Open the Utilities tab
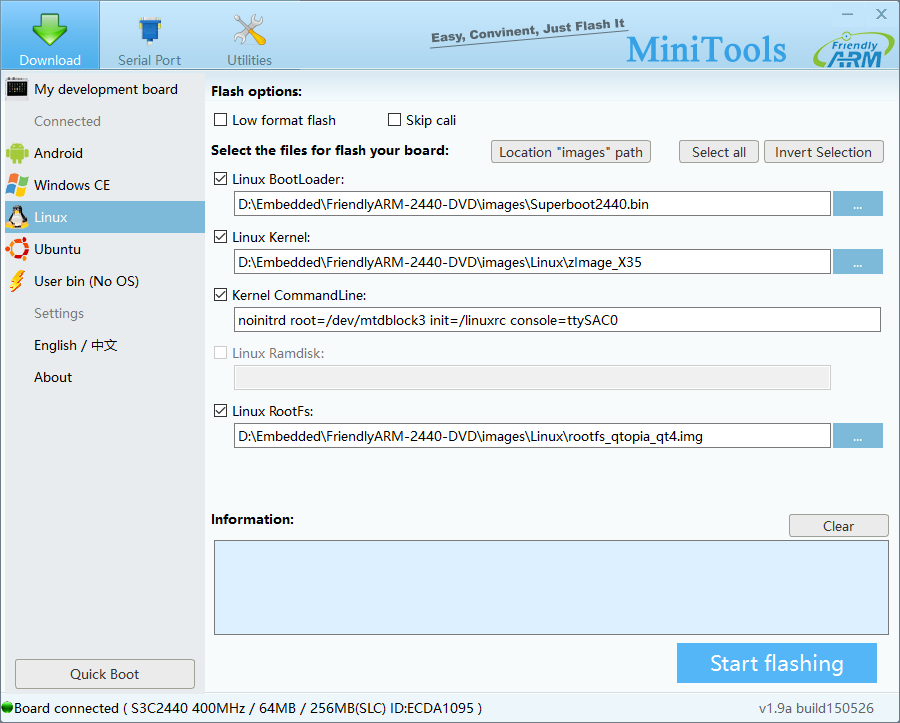Screen dimensions: 900x723 (x=249, y=35)
